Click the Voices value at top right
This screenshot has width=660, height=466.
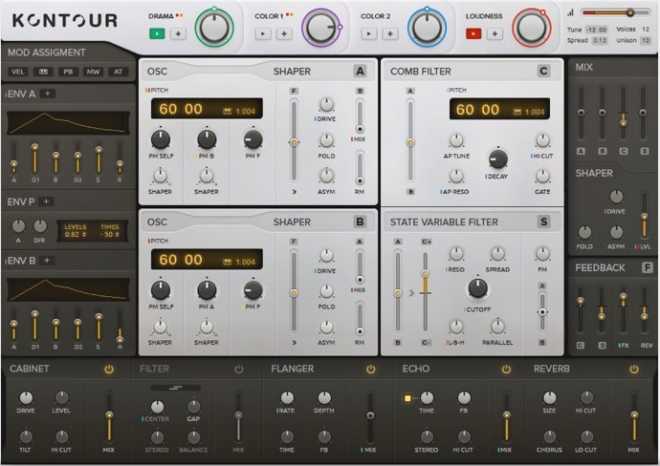tap(646, 29)
